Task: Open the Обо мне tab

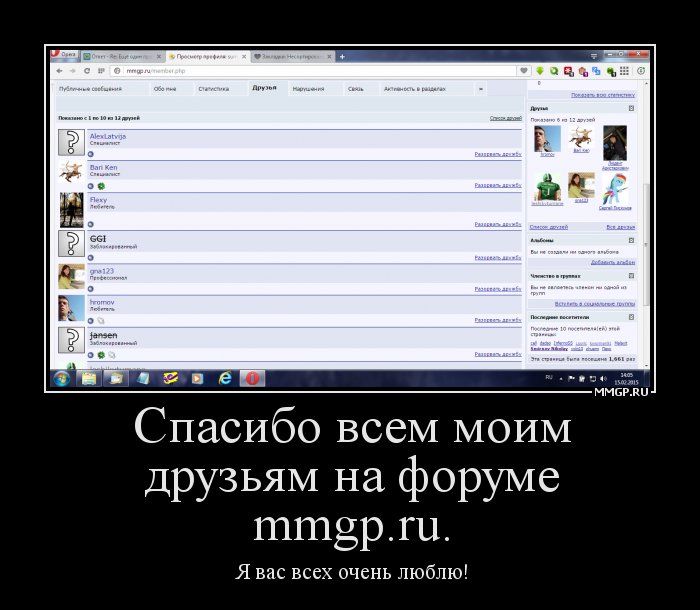Action: (x=165, y=89)
